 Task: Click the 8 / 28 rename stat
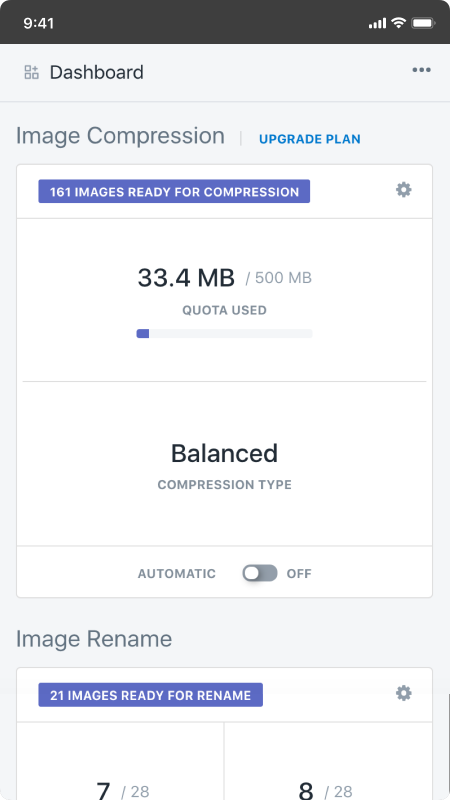click(x=326, y=791)
